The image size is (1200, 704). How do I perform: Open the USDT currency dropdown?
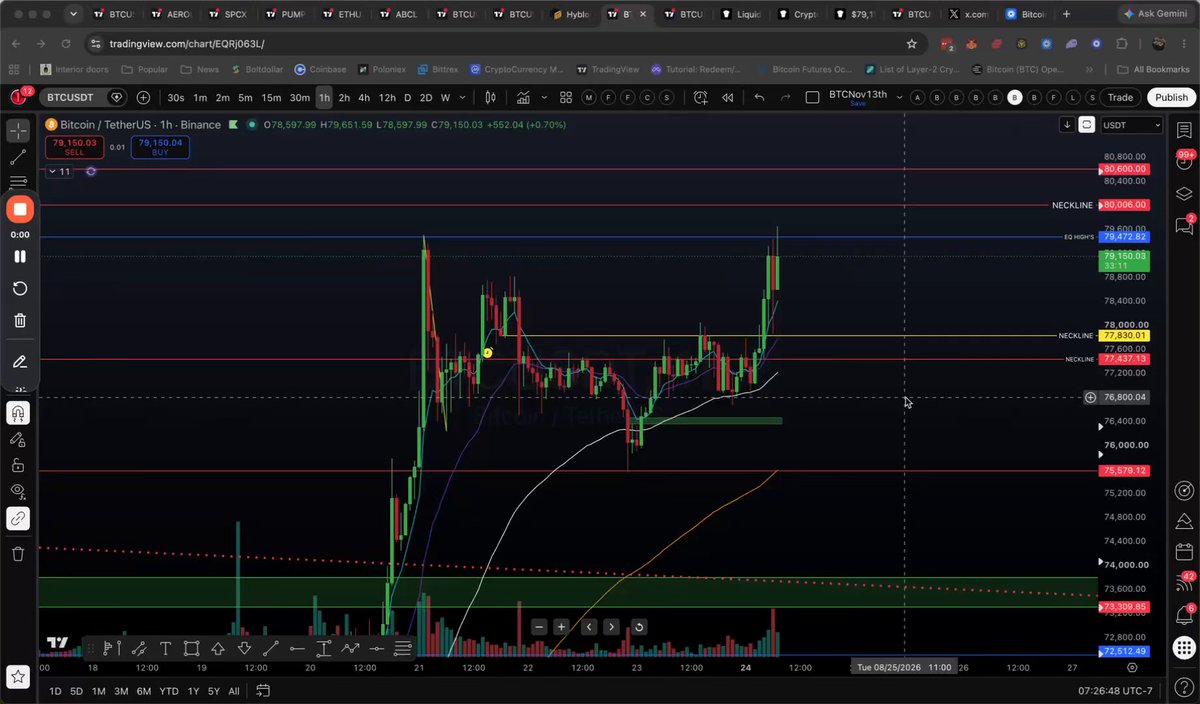click(1131, 125)
